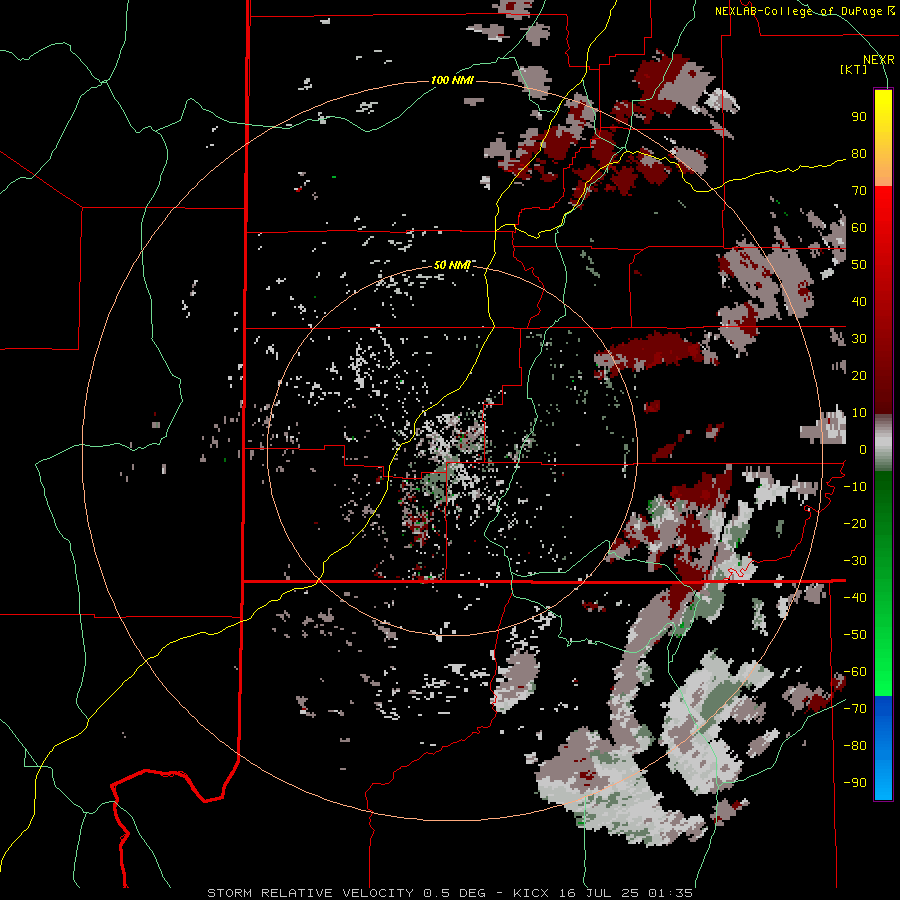Click the -90 value on velocity scale
The height and width of the screenshot is (900, 900).
point(855,783)
